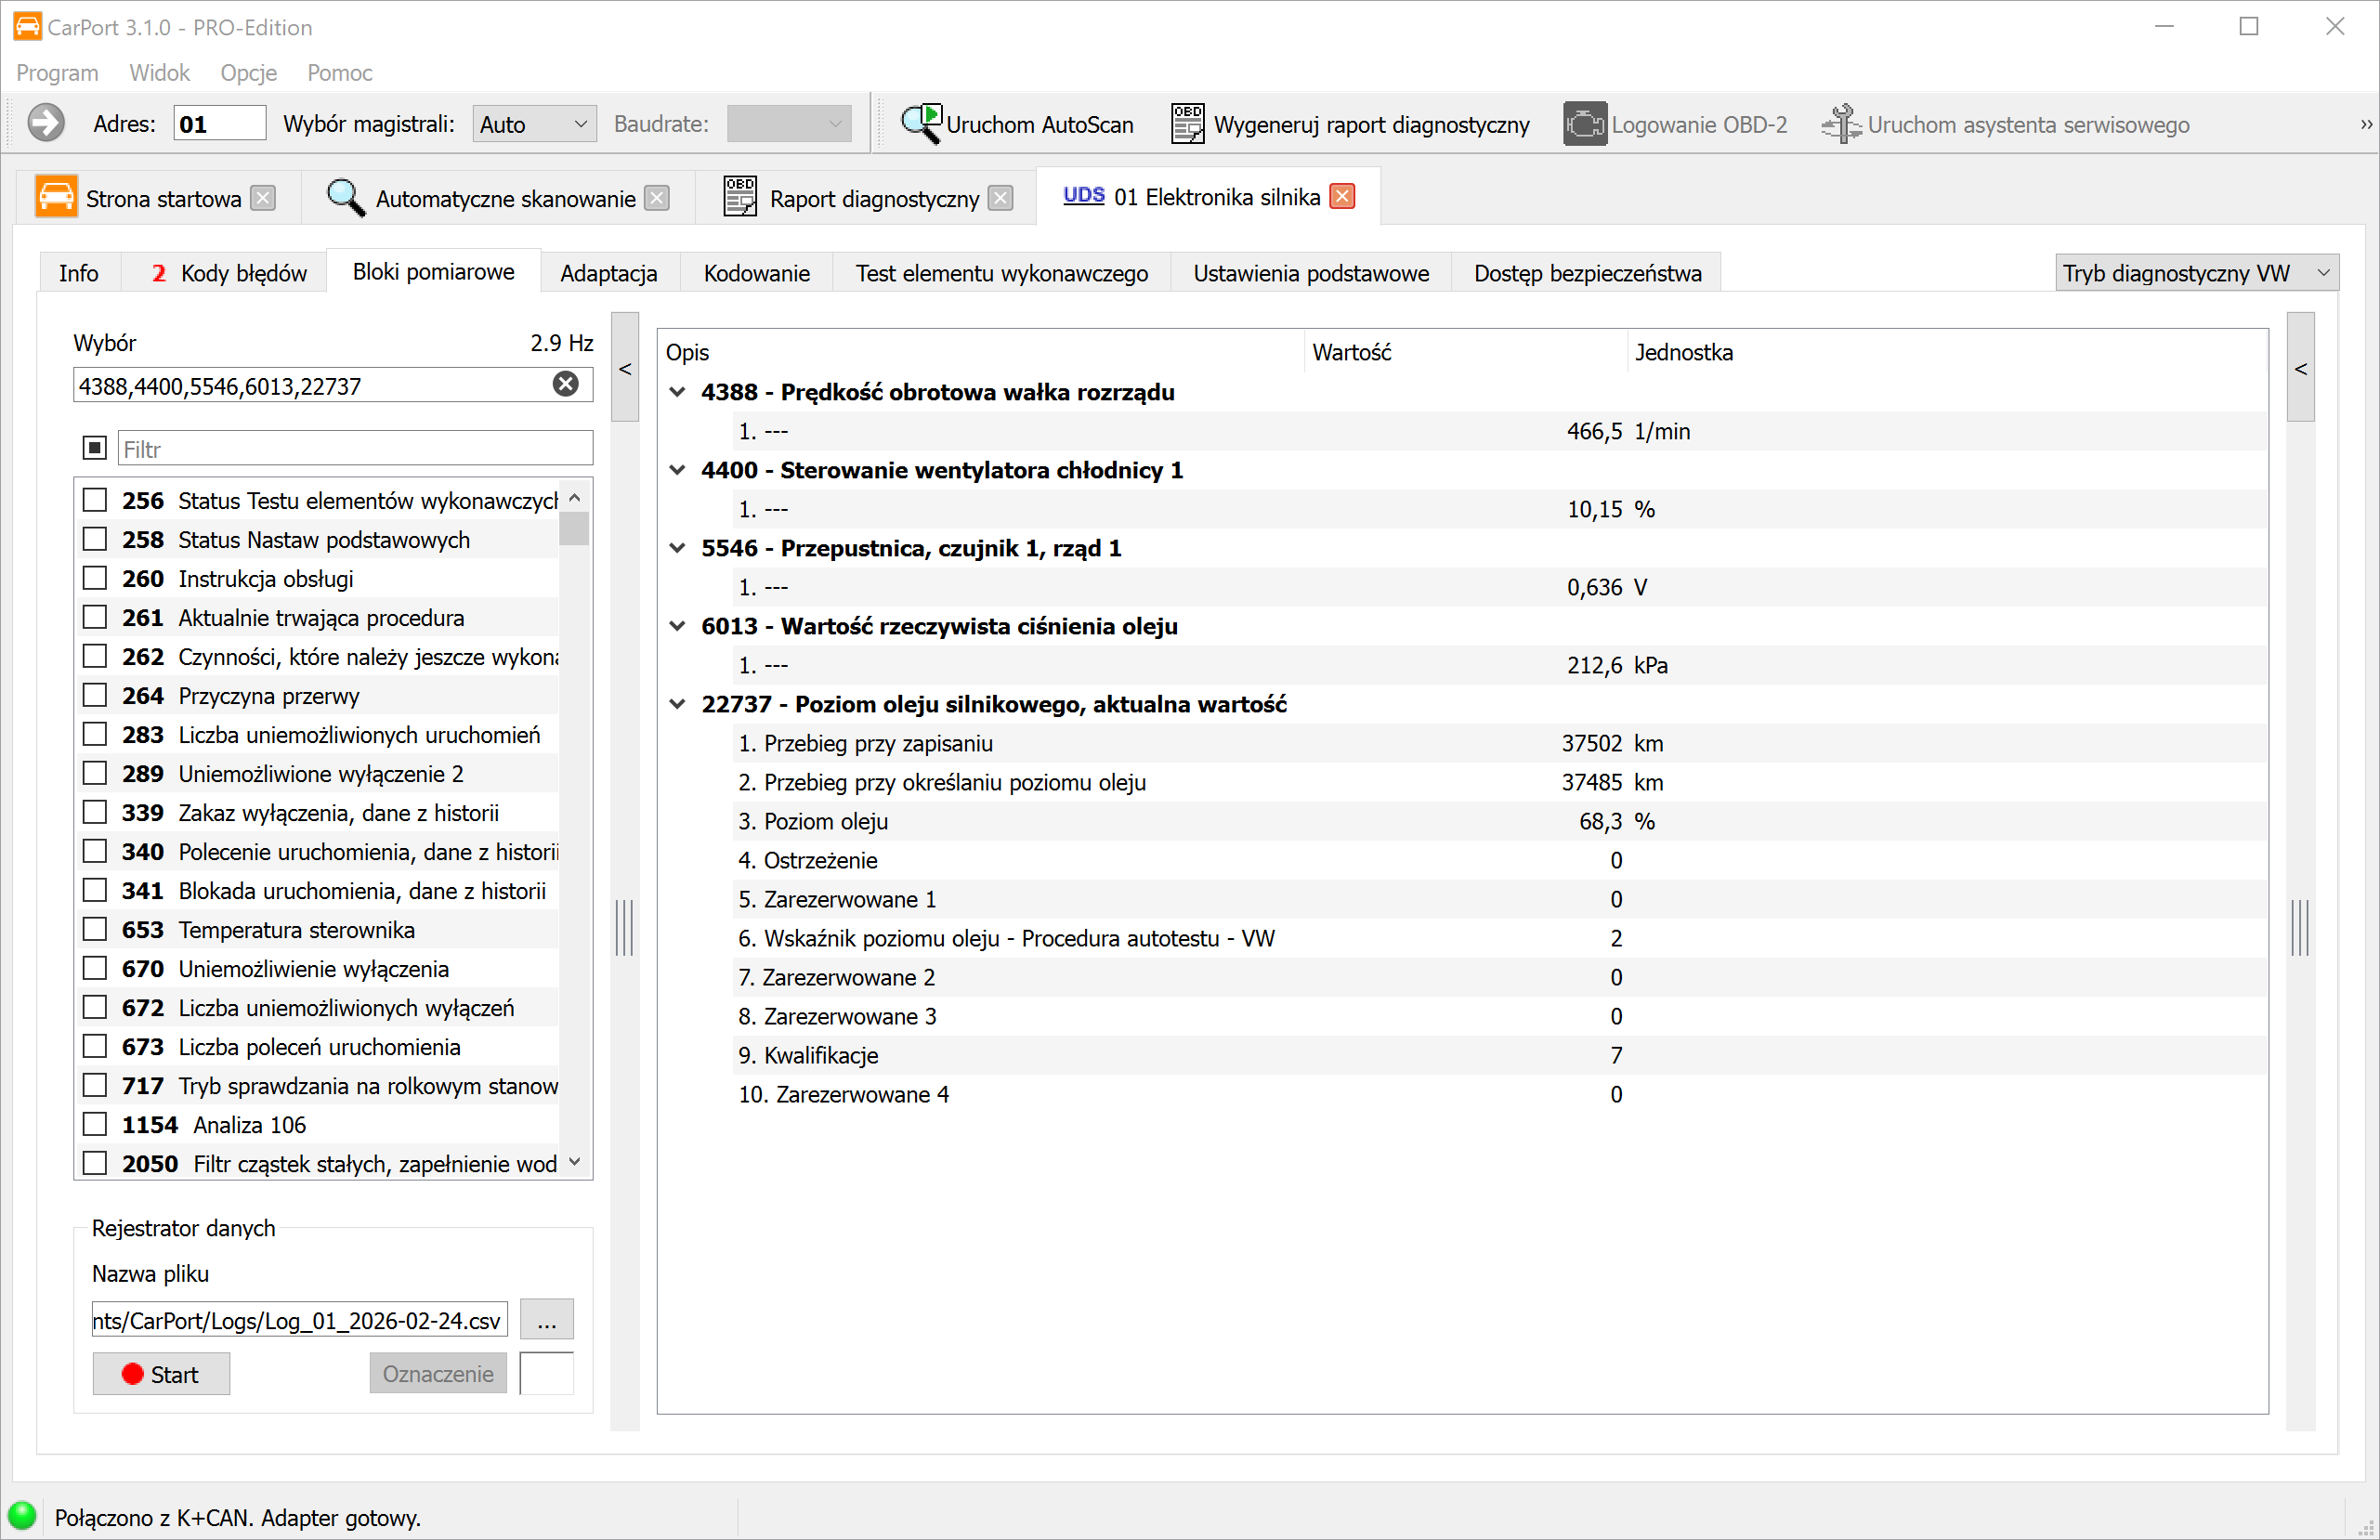The image size is (2380, 1540).
Task: Click the Strona startowa car icon
Action: (56, 197)
